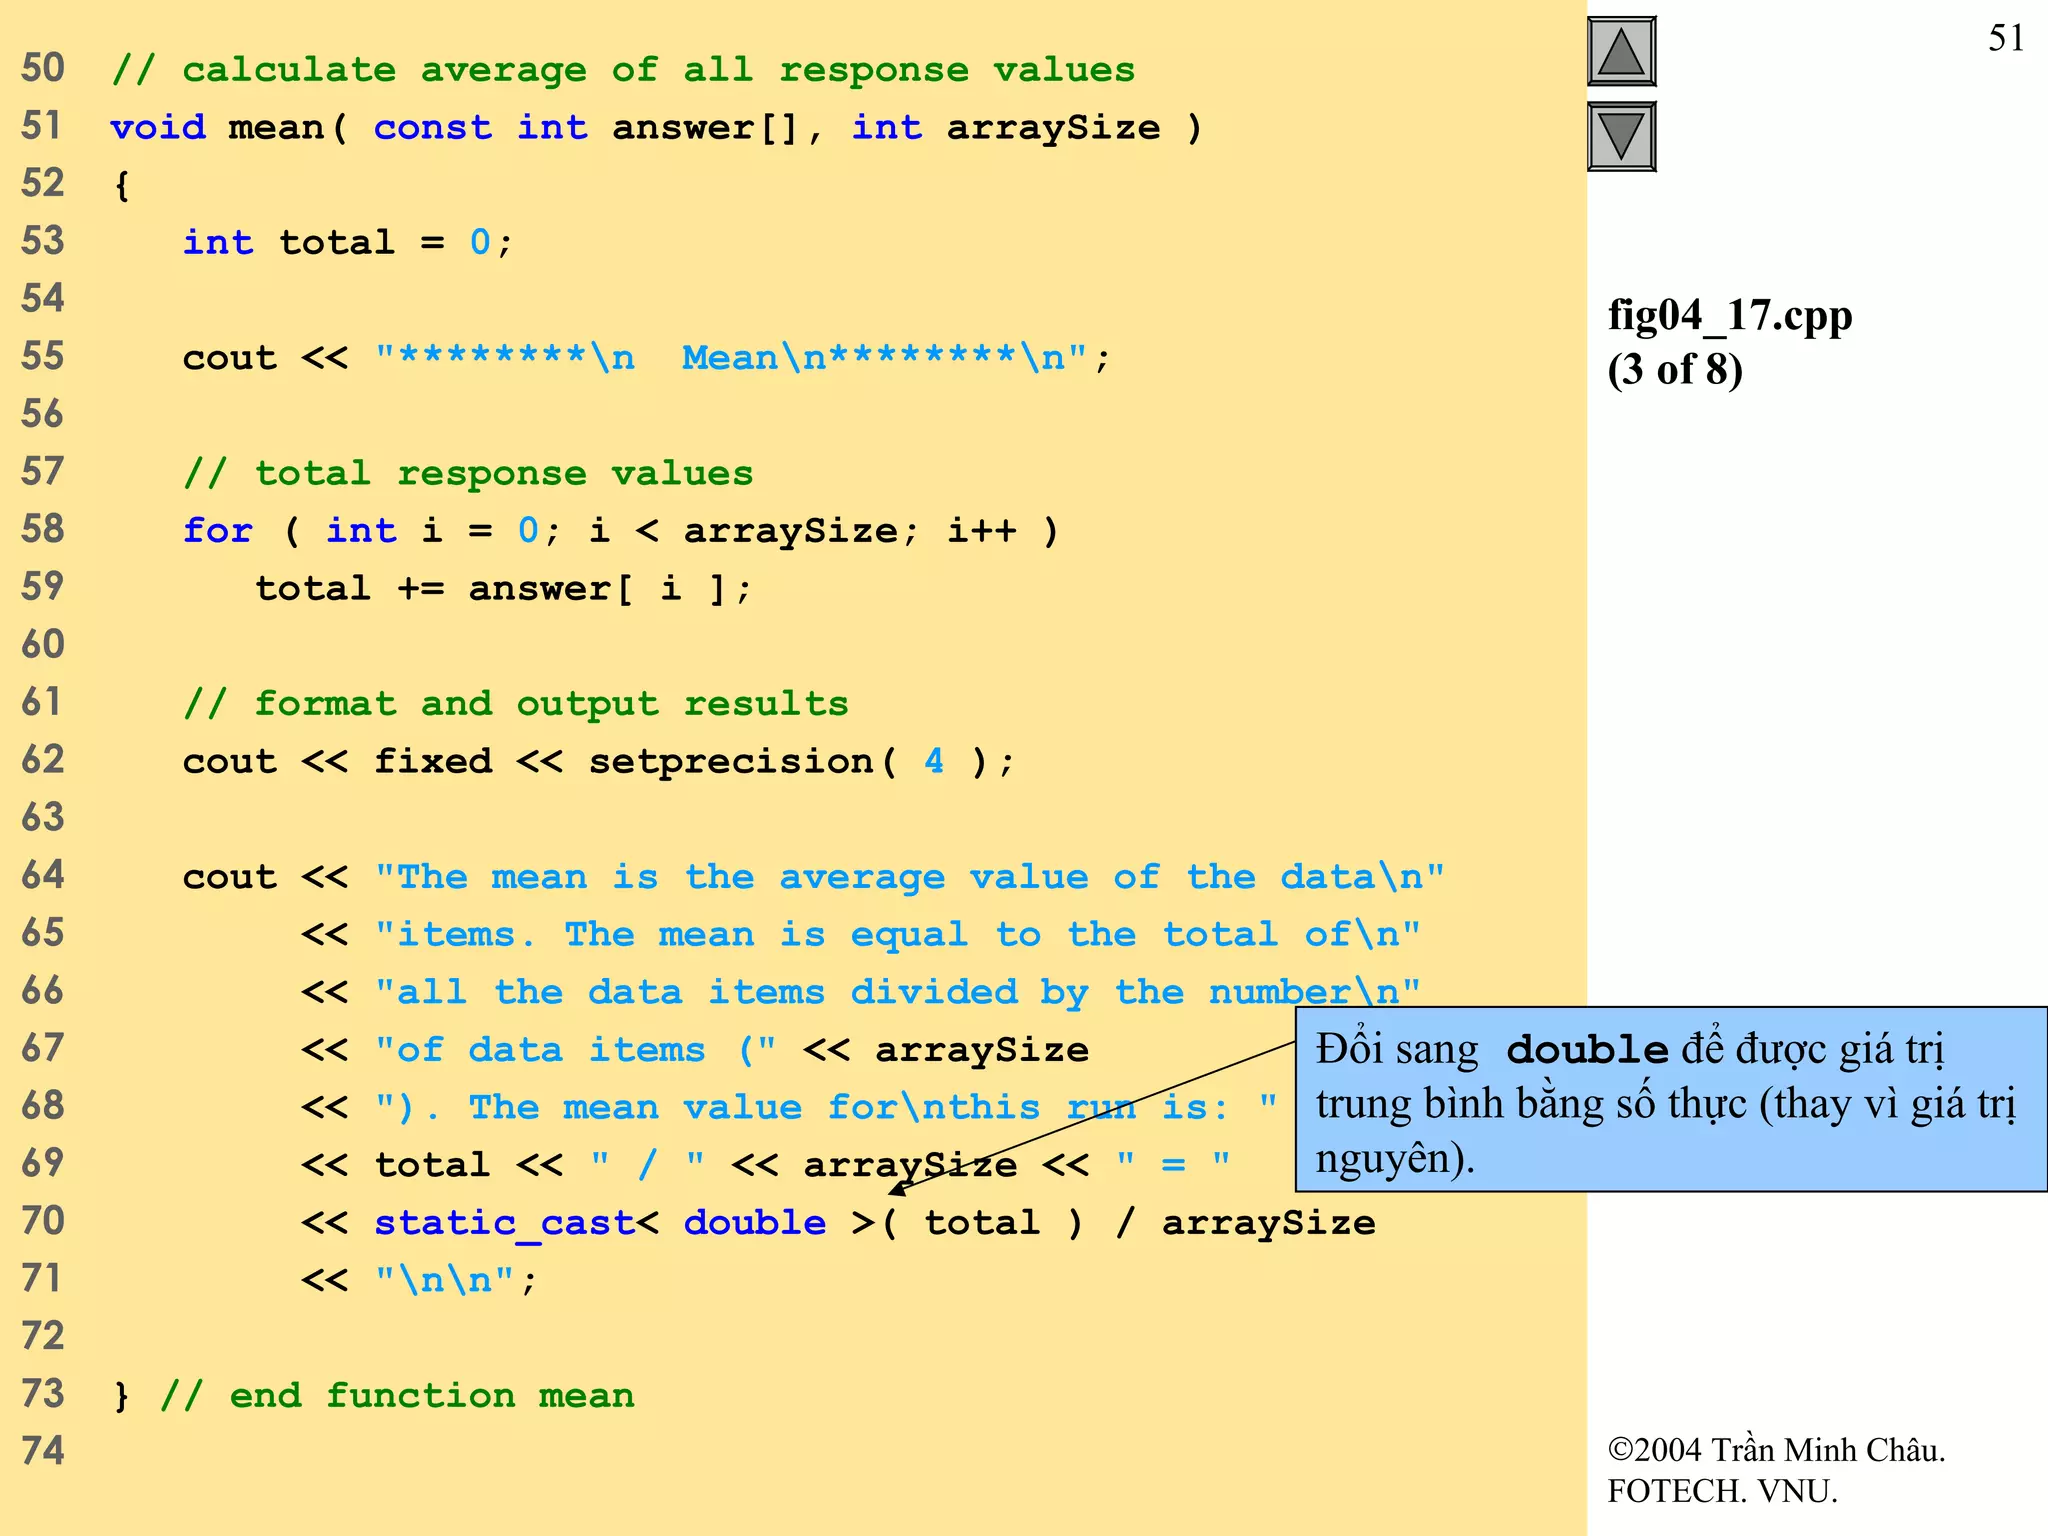Click the string "The mean is the average value"
The height and width of the screenshot is (1536, 2048).
click(x=909, y=877)
